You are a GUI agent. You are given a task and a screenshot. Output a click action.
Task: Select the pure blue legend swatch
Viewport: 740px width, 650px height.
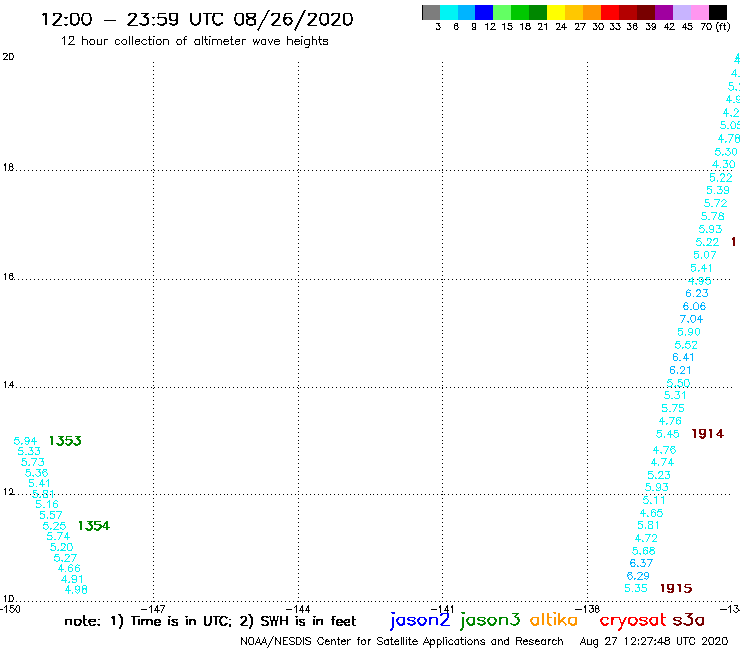point(484,12)
